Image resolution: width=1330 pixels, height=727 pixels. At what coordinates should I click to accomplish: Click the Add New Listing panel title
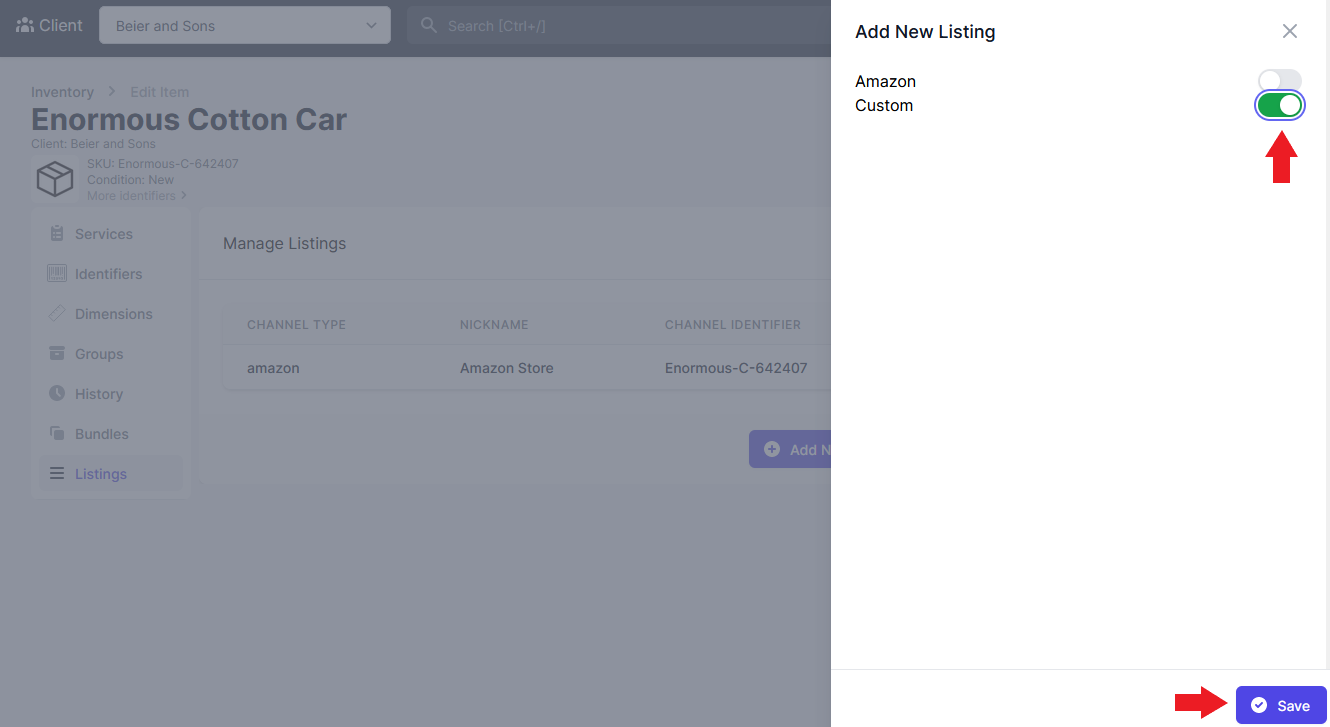click(x=925, y=31)
